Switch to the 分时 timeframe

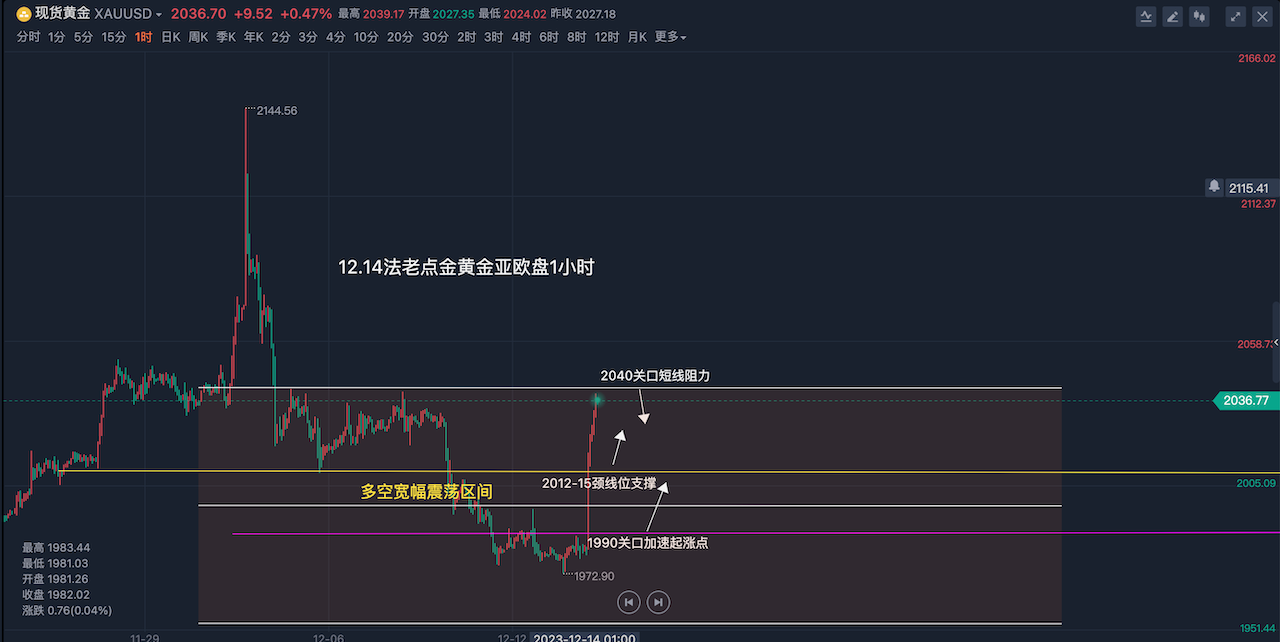click(x=28, y=37)
